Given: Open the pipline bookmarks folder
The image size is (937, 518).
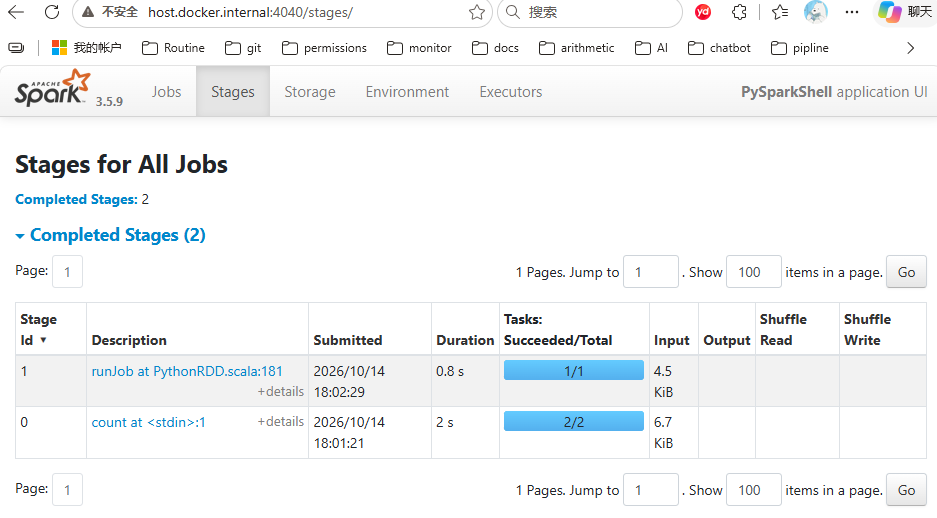Looking at the screenshot, I should click(800, 48).
